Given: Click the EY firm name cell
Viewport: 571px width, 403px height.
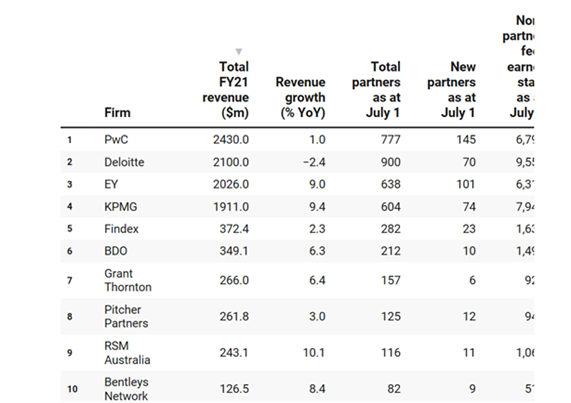Looking at the screenshot, I should 111,184.
